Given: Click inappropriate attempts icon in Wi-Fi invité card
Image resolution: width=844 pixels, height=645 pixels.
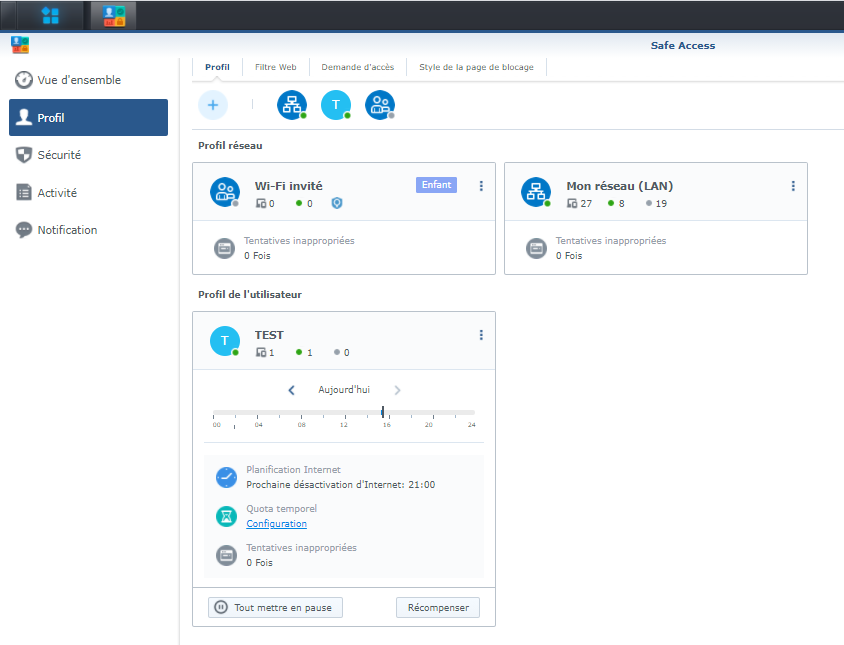Looking at the screenshot, I should [224, 248].
